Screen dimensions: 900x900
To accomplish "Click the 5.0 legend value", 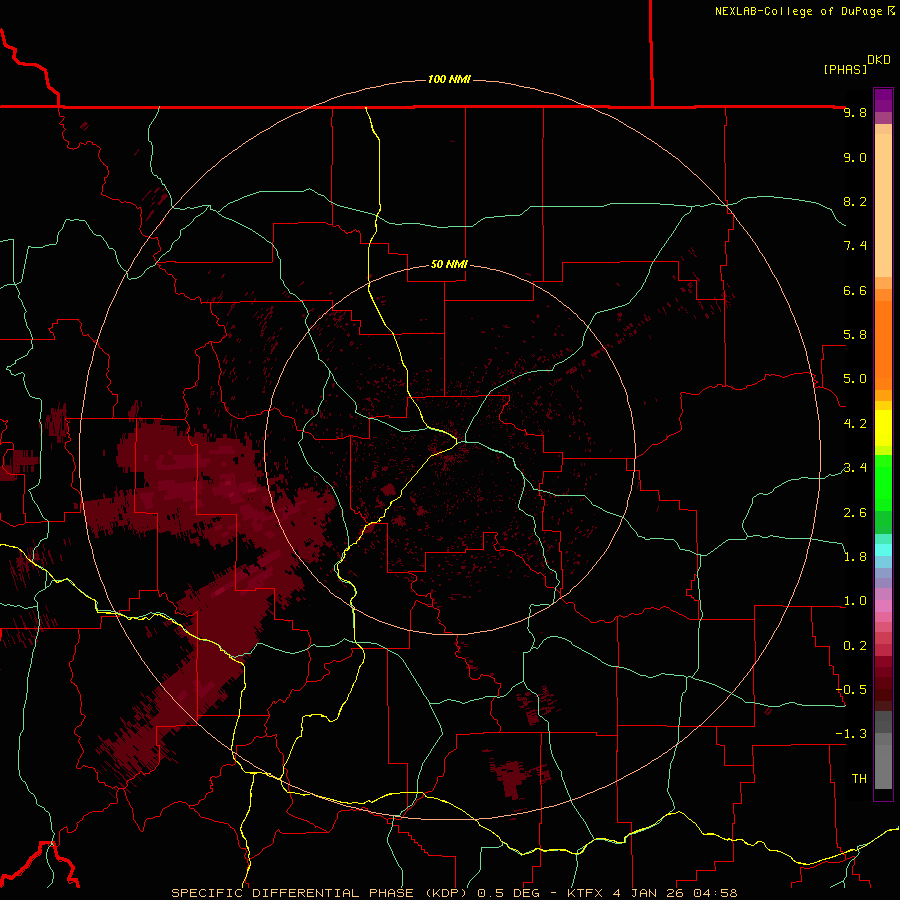I will [855, 379].
